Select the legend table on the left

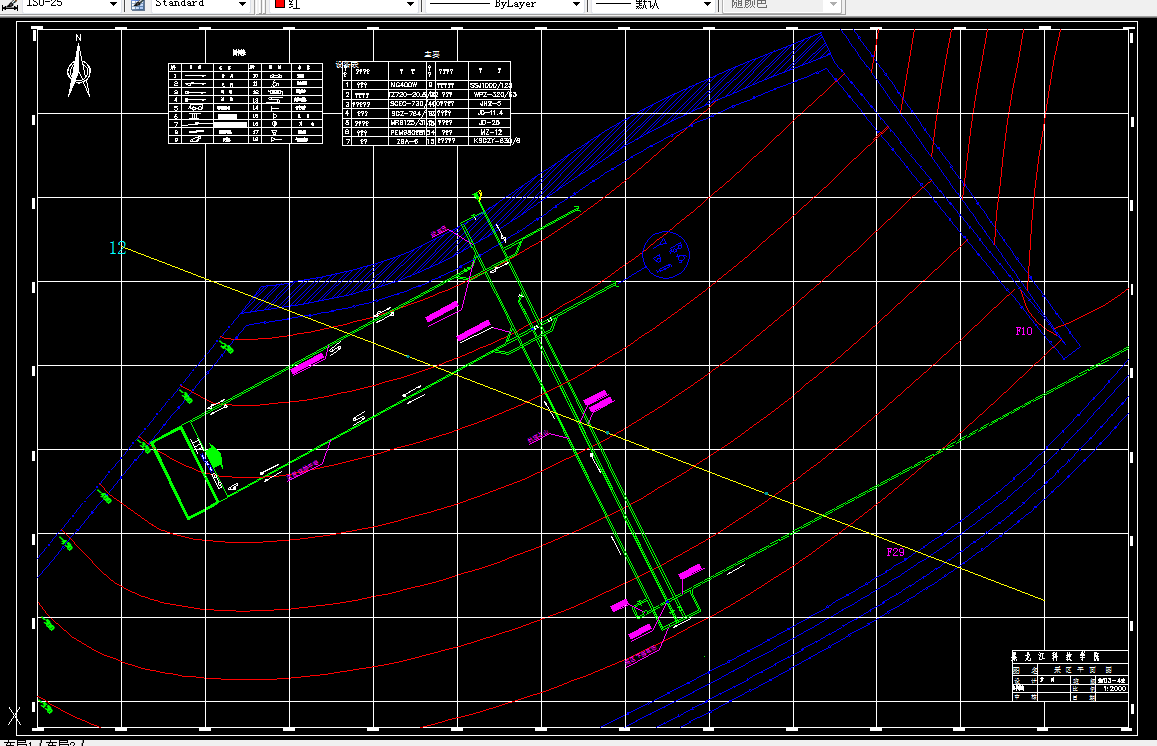click(245, 103)
